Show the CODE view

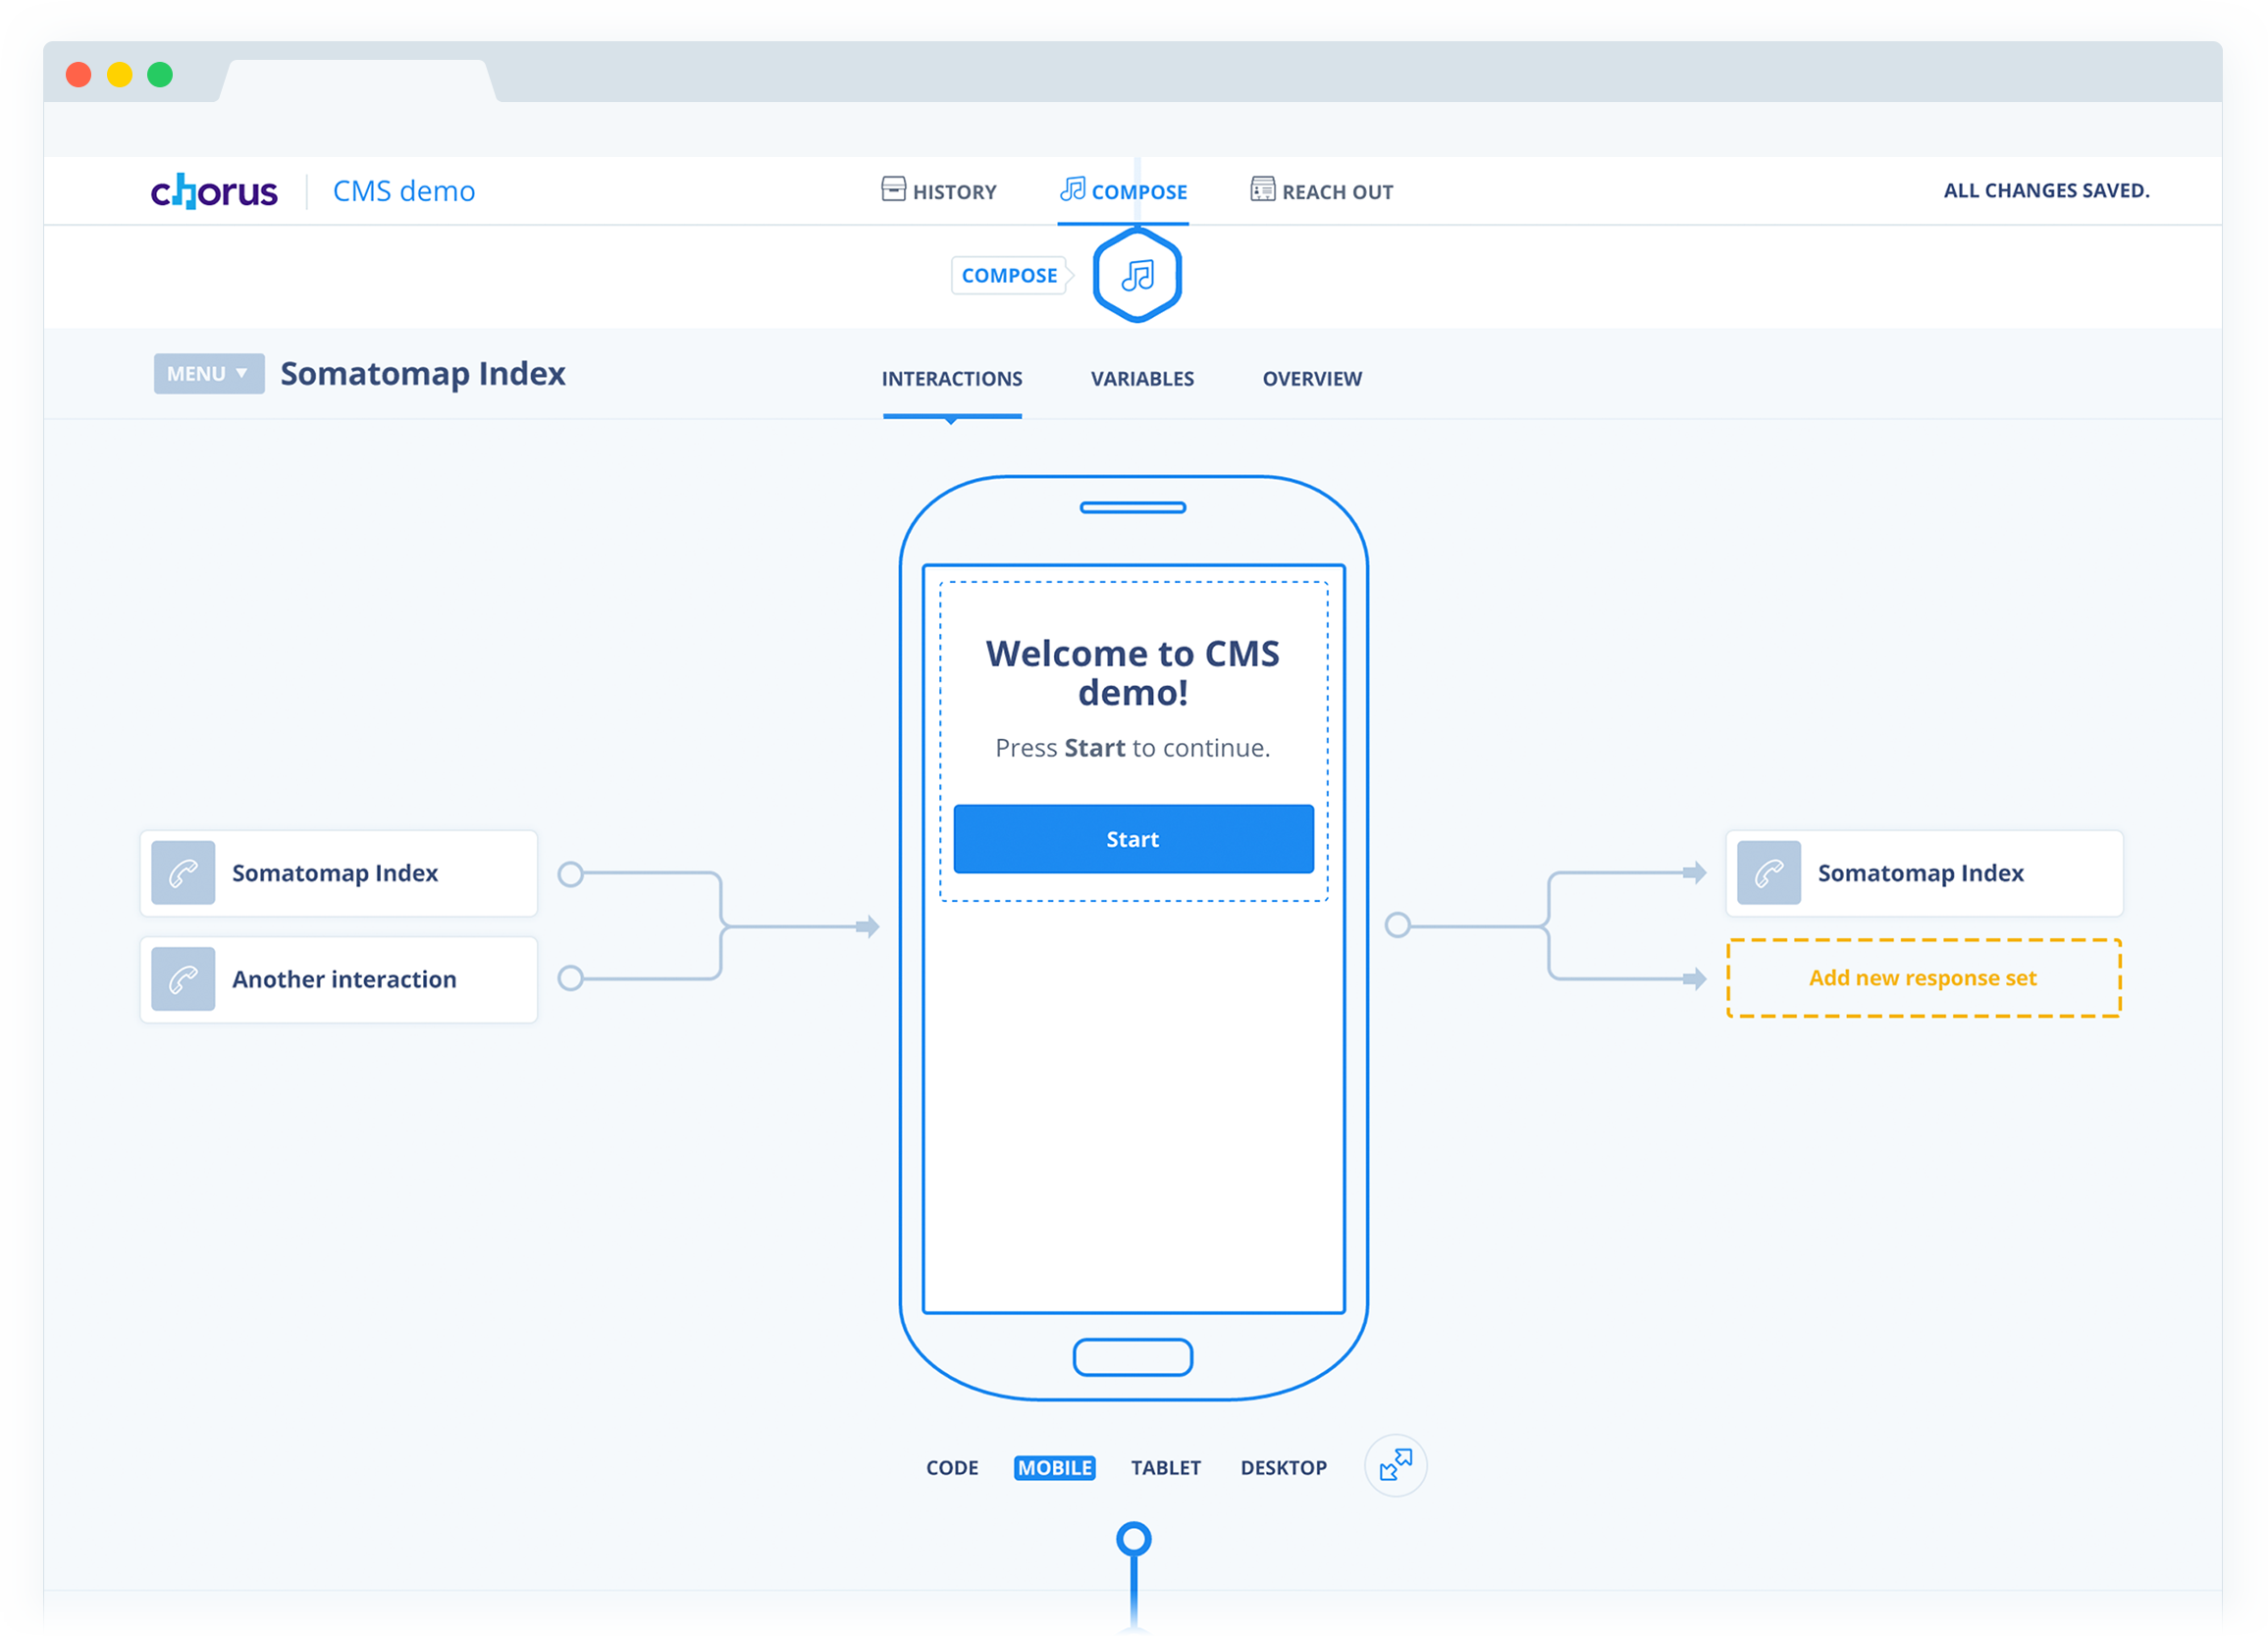[951, 1467]
